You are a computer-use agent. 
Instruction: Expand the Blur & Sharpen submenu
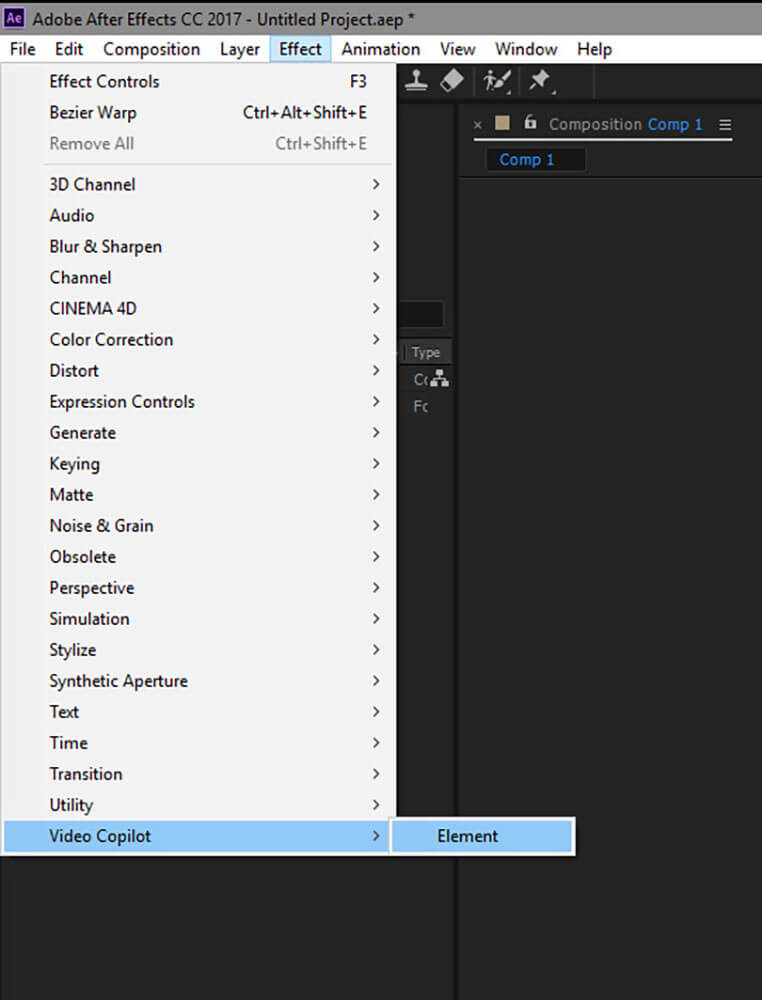[199, 247]
